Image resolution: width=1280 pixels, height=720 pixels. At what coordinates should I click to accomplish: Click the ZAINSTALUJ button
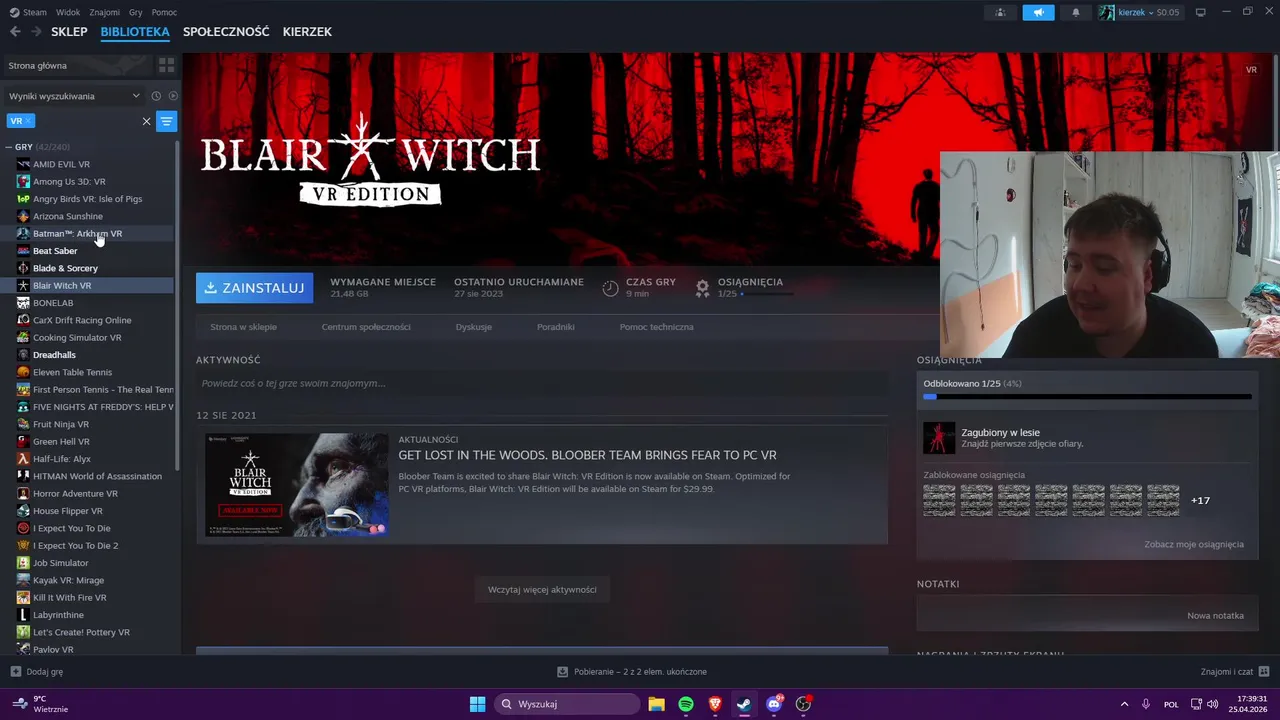coord(254,288)
